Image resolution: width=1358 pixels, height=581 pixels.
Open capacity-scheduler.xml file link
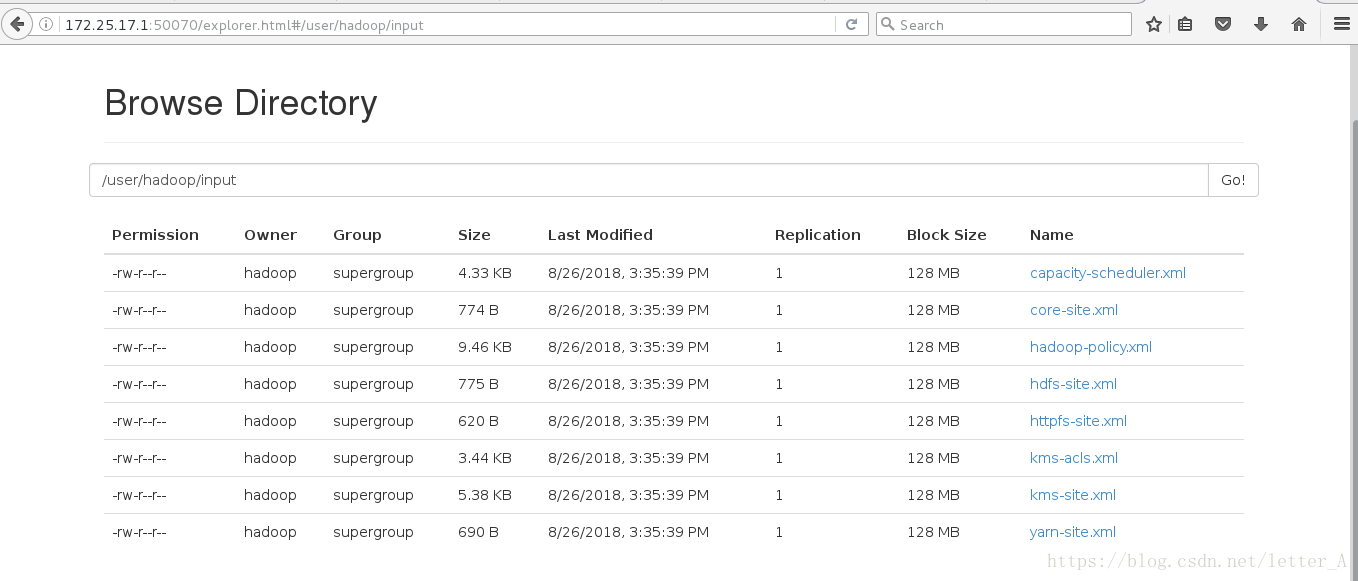pos(1108,273)
